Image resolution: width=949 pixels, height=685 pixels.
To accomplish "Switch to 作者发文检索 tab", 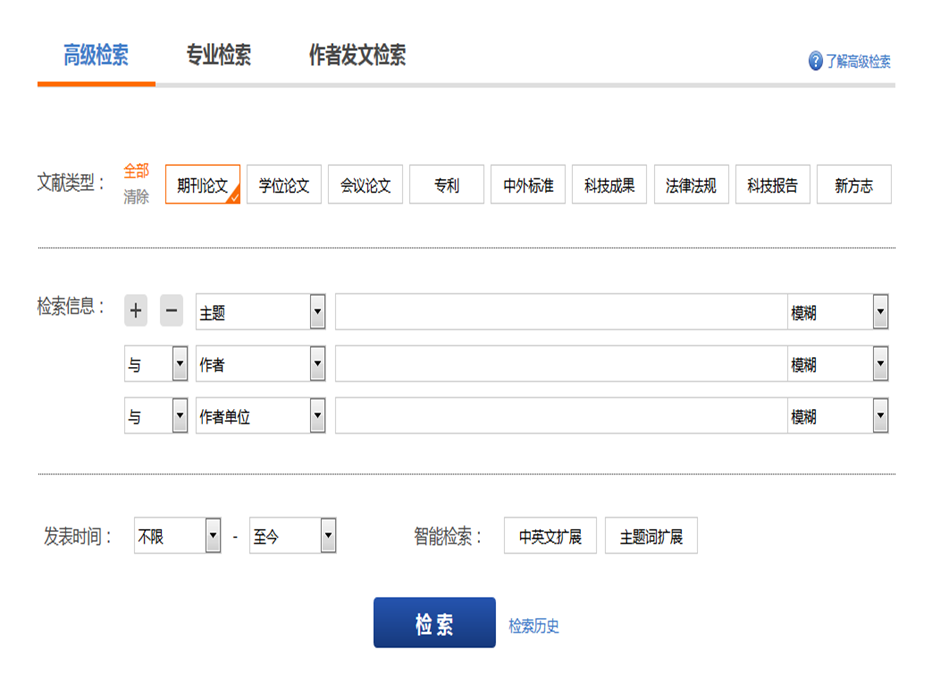I will coord(357,55).
